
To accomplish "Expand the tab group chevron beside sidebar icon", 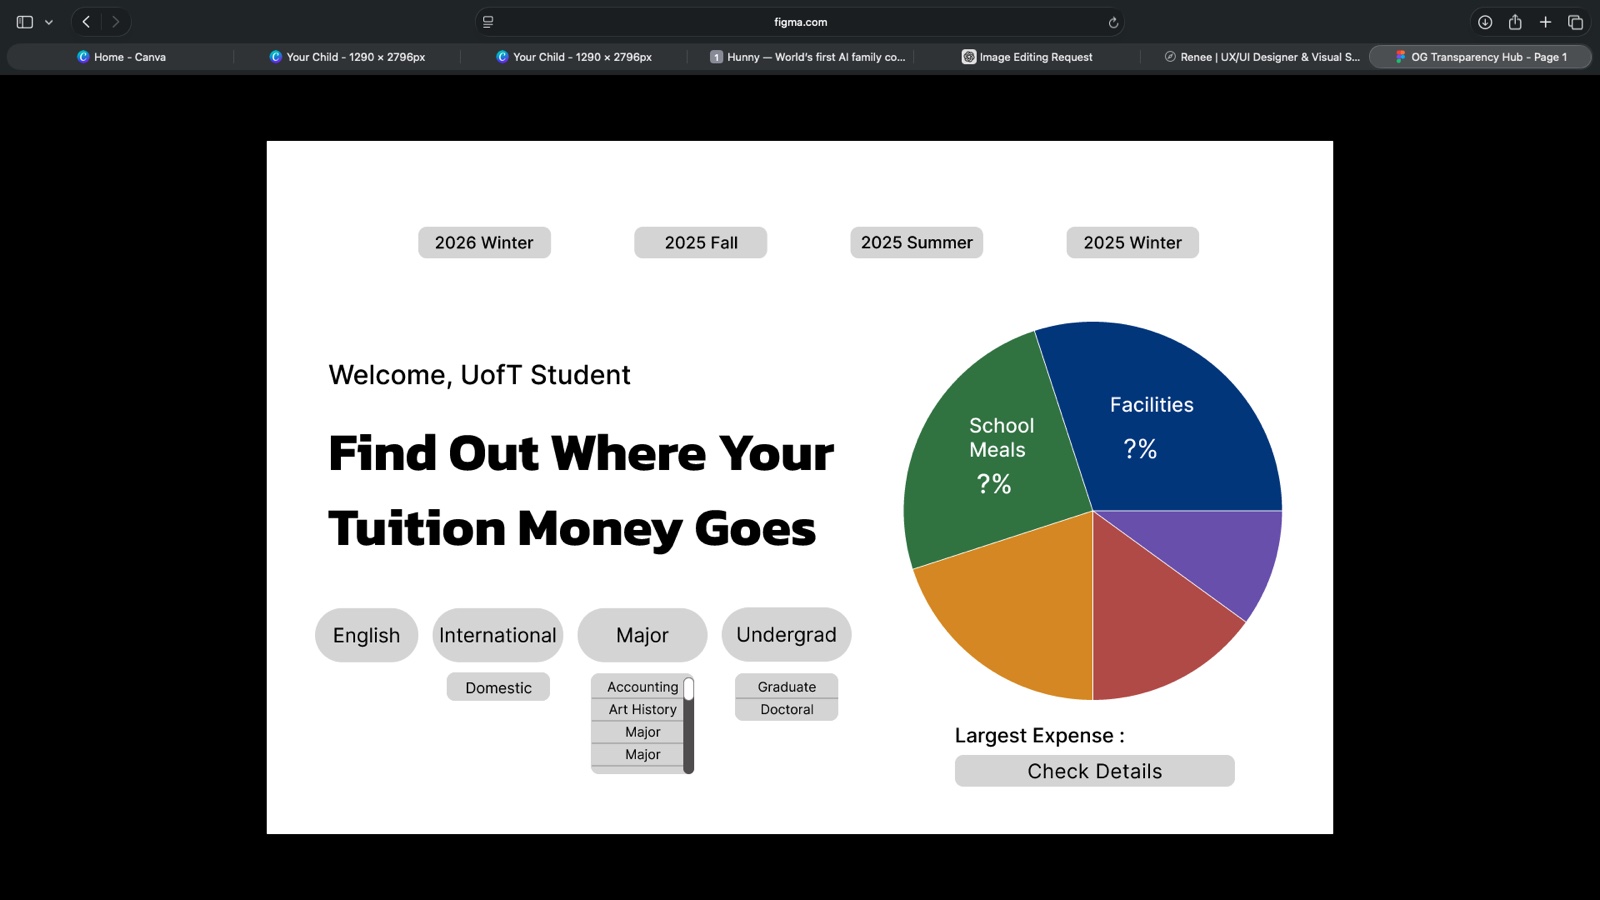I will [49, 22].
